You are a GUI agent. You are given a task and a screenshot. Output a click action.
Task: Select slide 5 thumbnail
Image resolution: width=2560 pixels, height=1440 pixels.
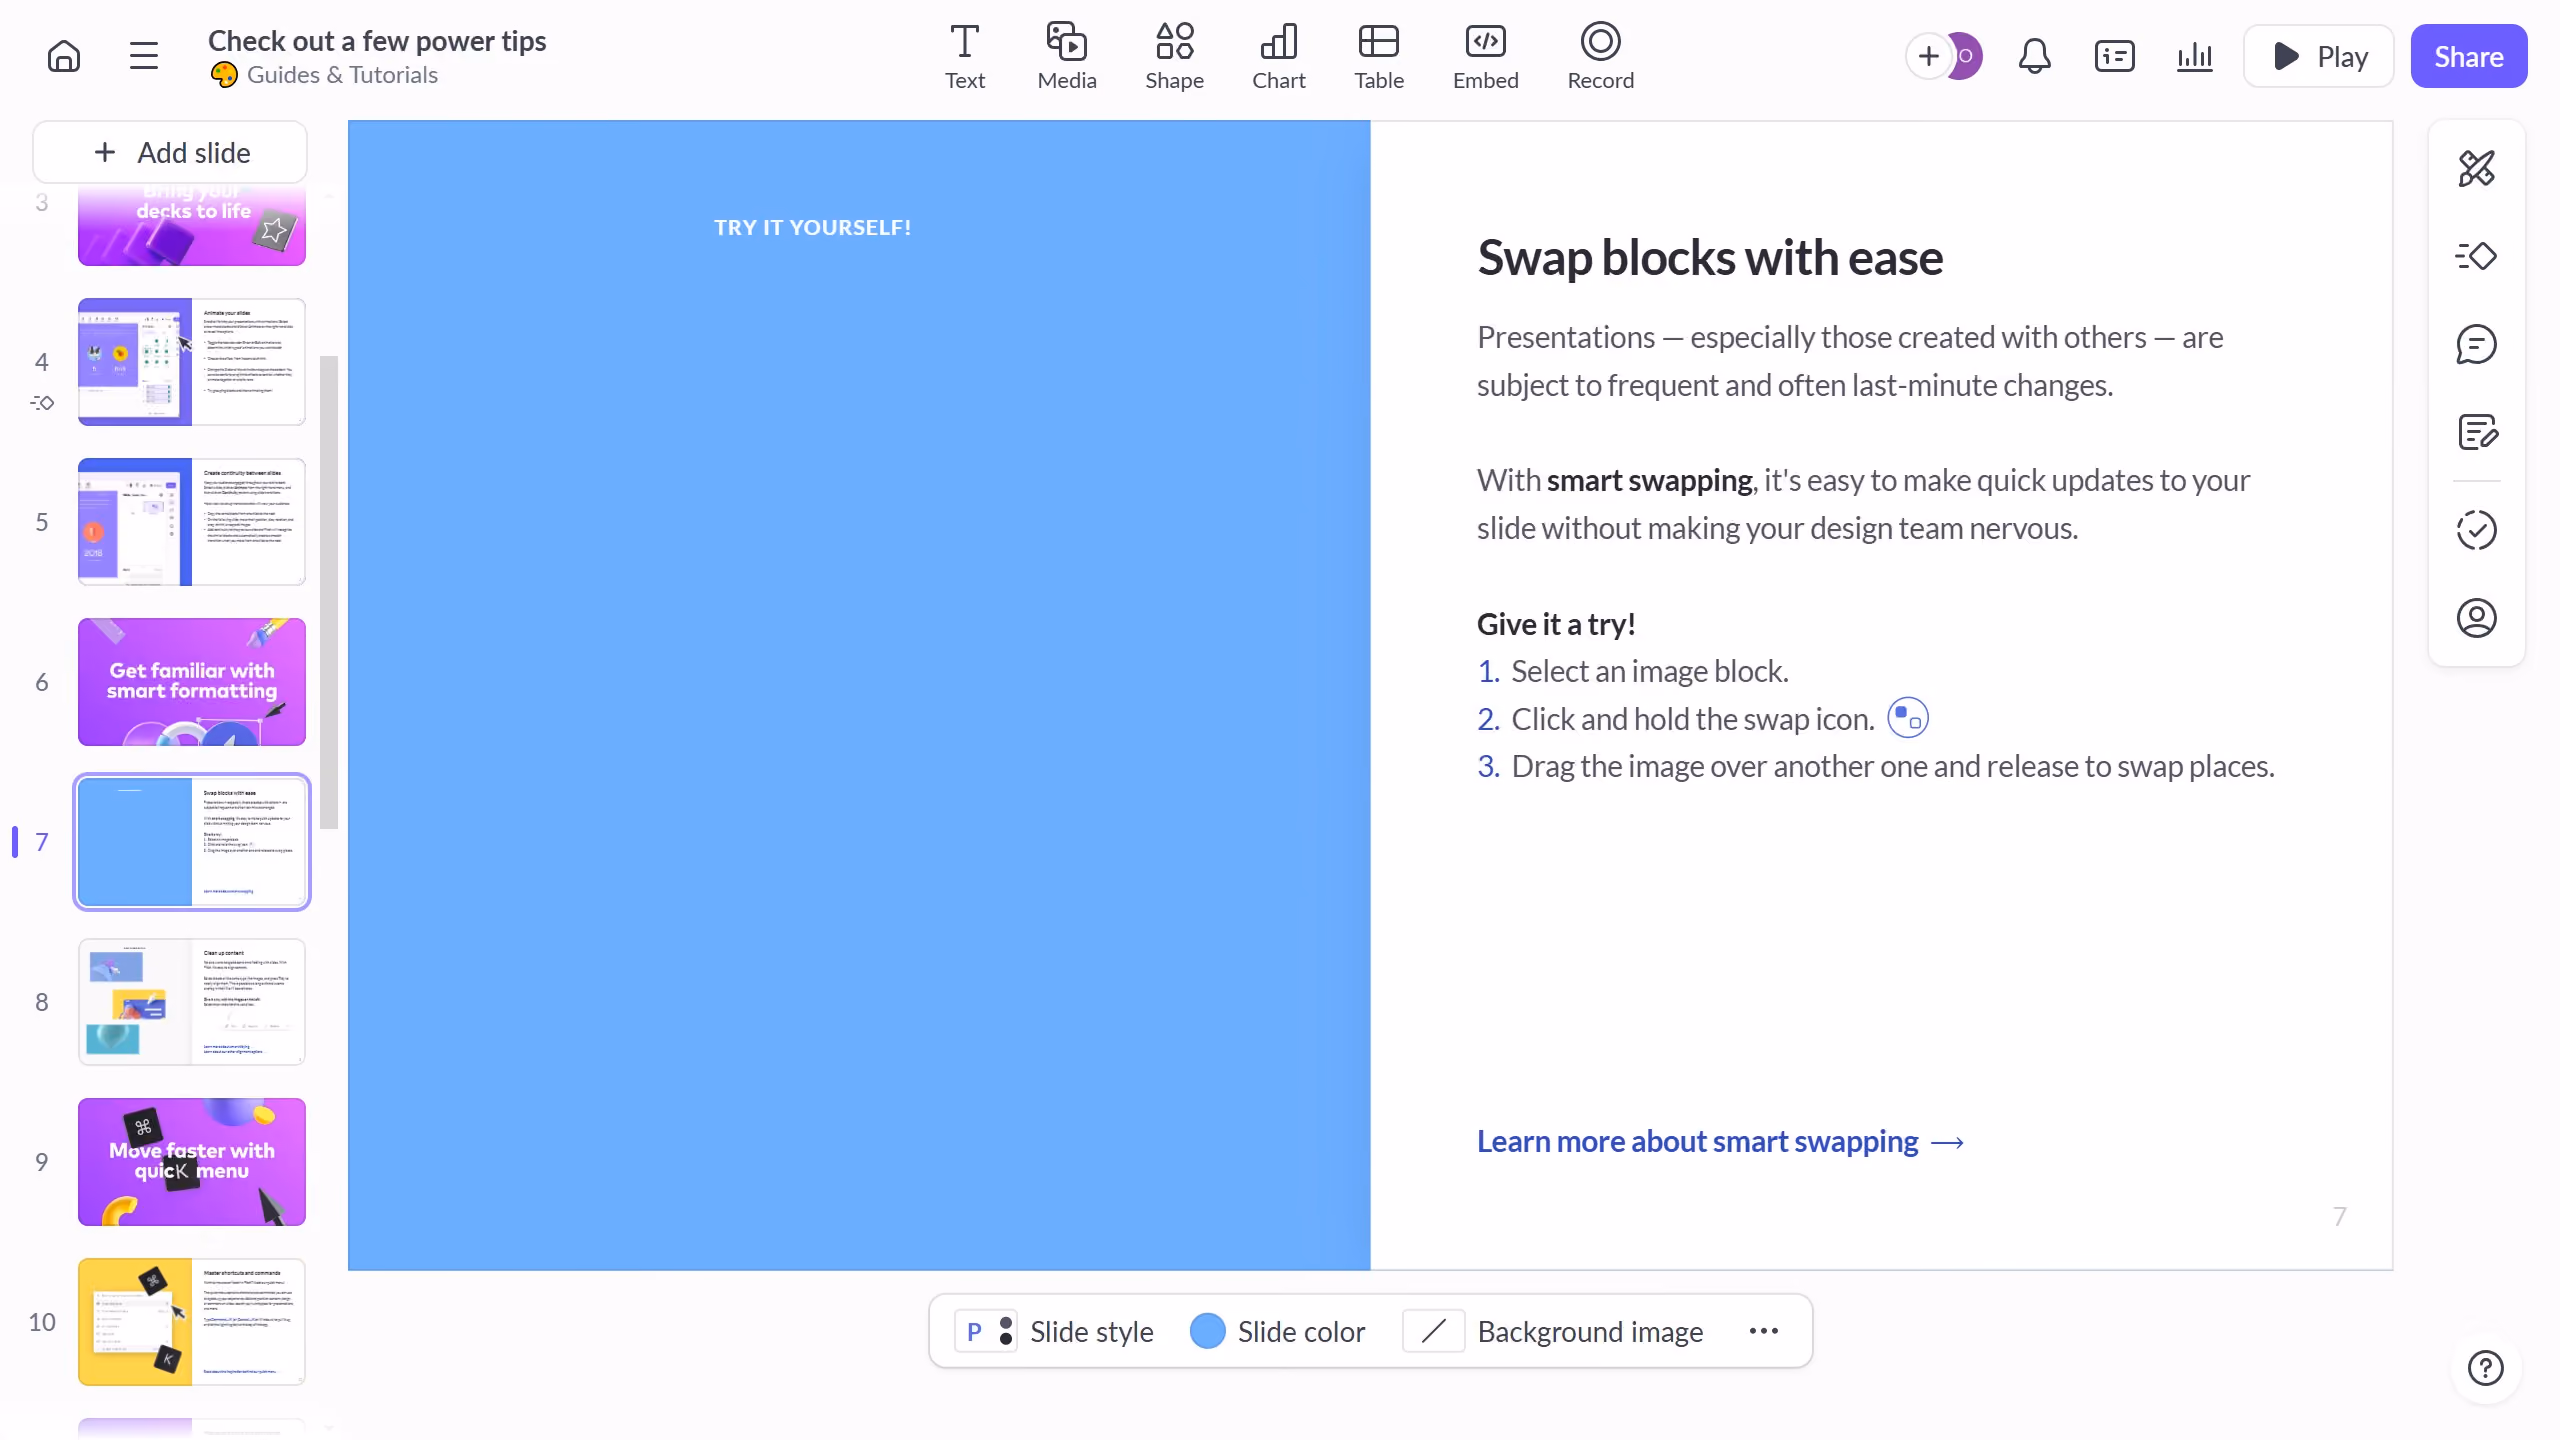tap(192, 522)
